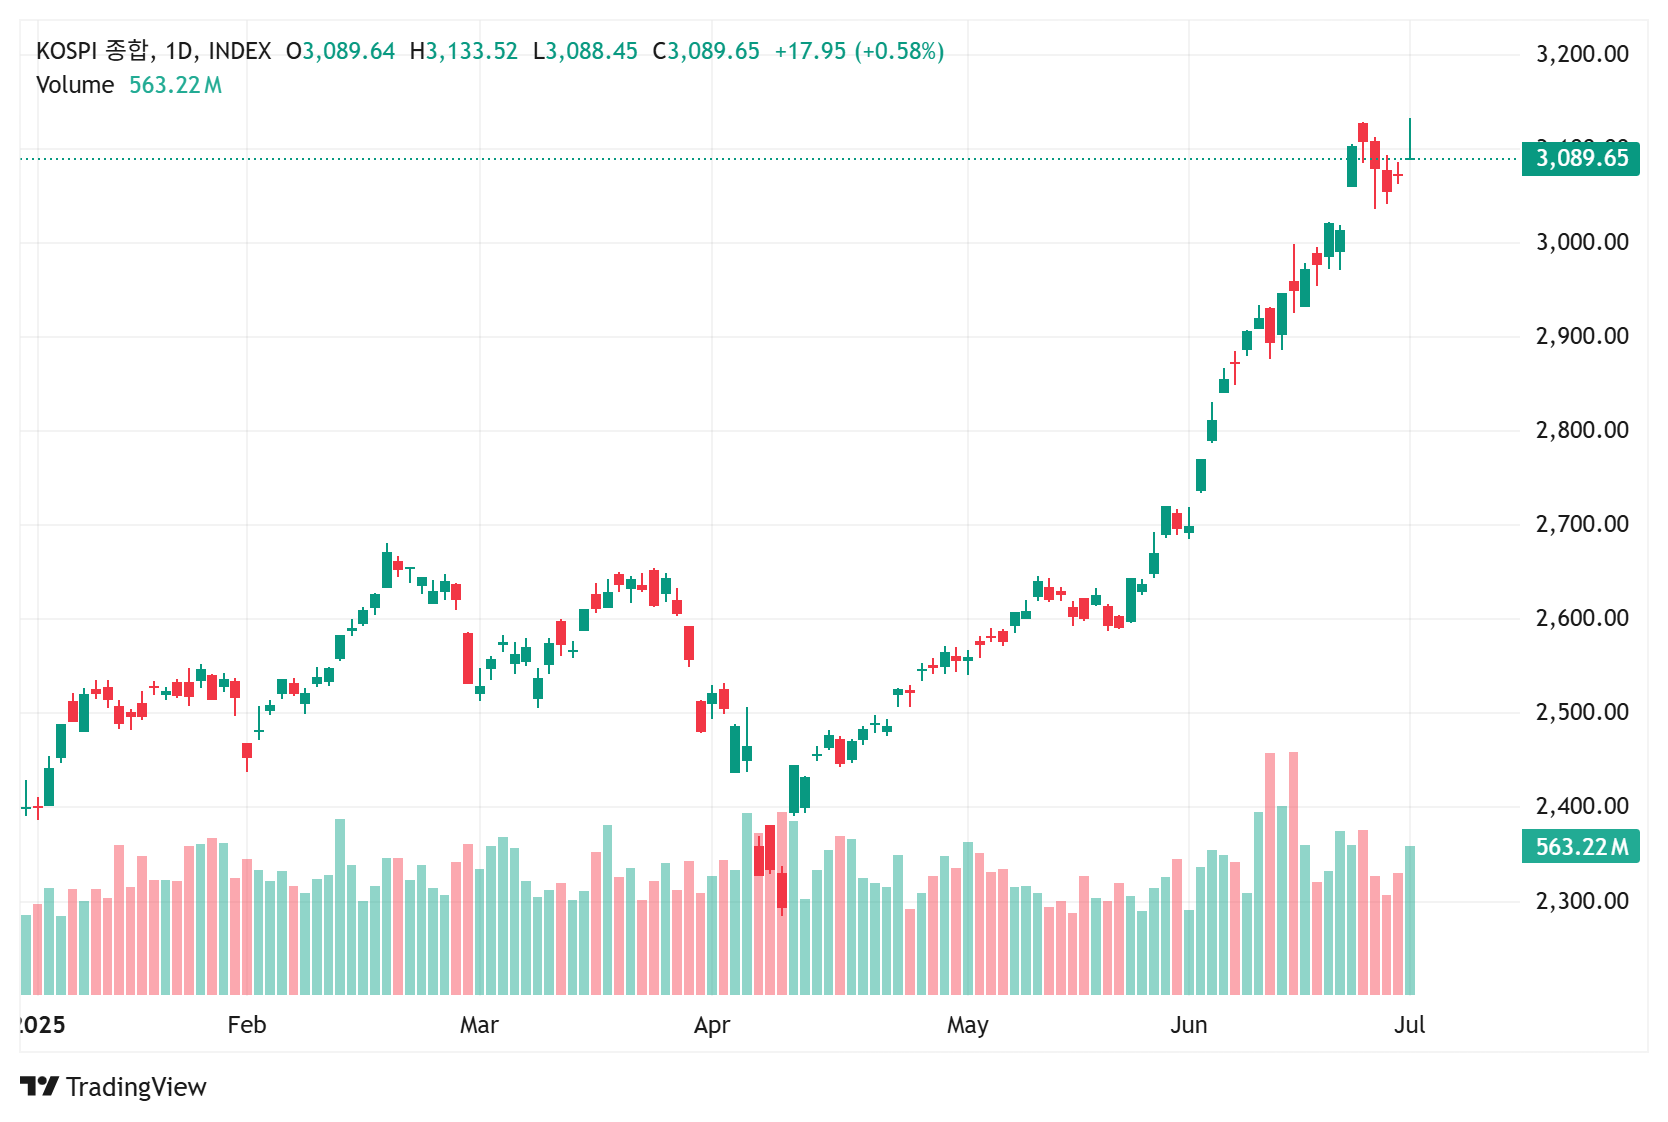
Task: Click the daily change +17.95 (+0.58%)
Action: pos(859,51)
